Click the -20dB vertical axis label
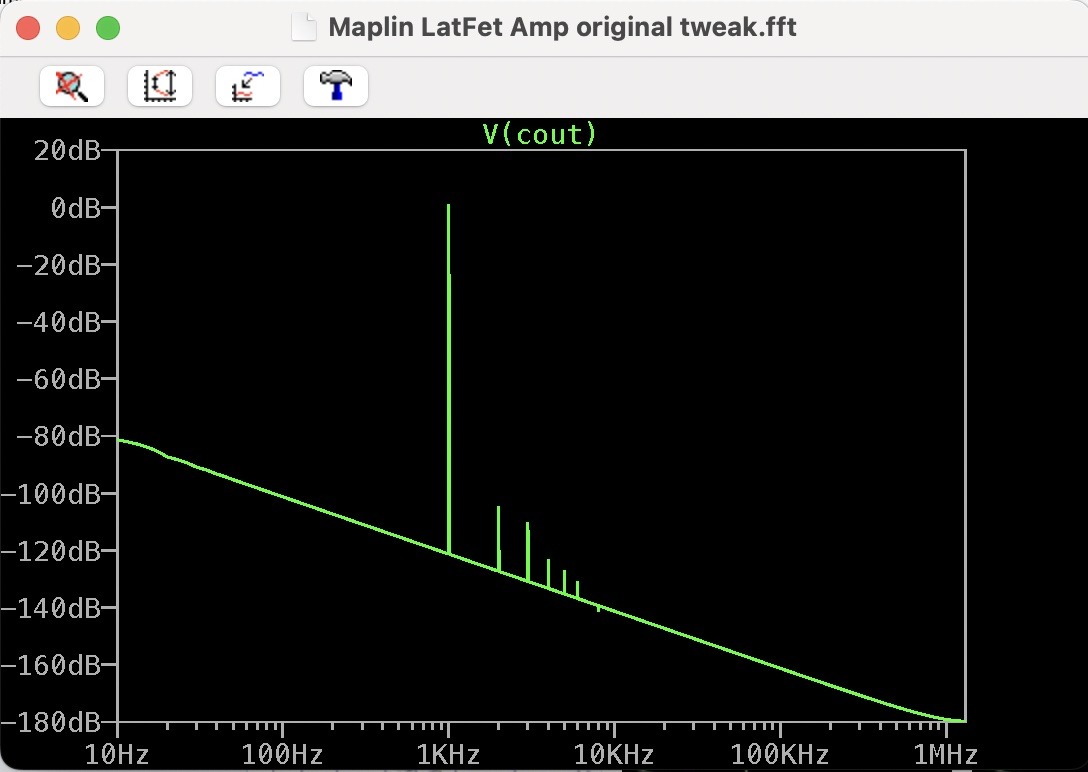 coord(58,265)
